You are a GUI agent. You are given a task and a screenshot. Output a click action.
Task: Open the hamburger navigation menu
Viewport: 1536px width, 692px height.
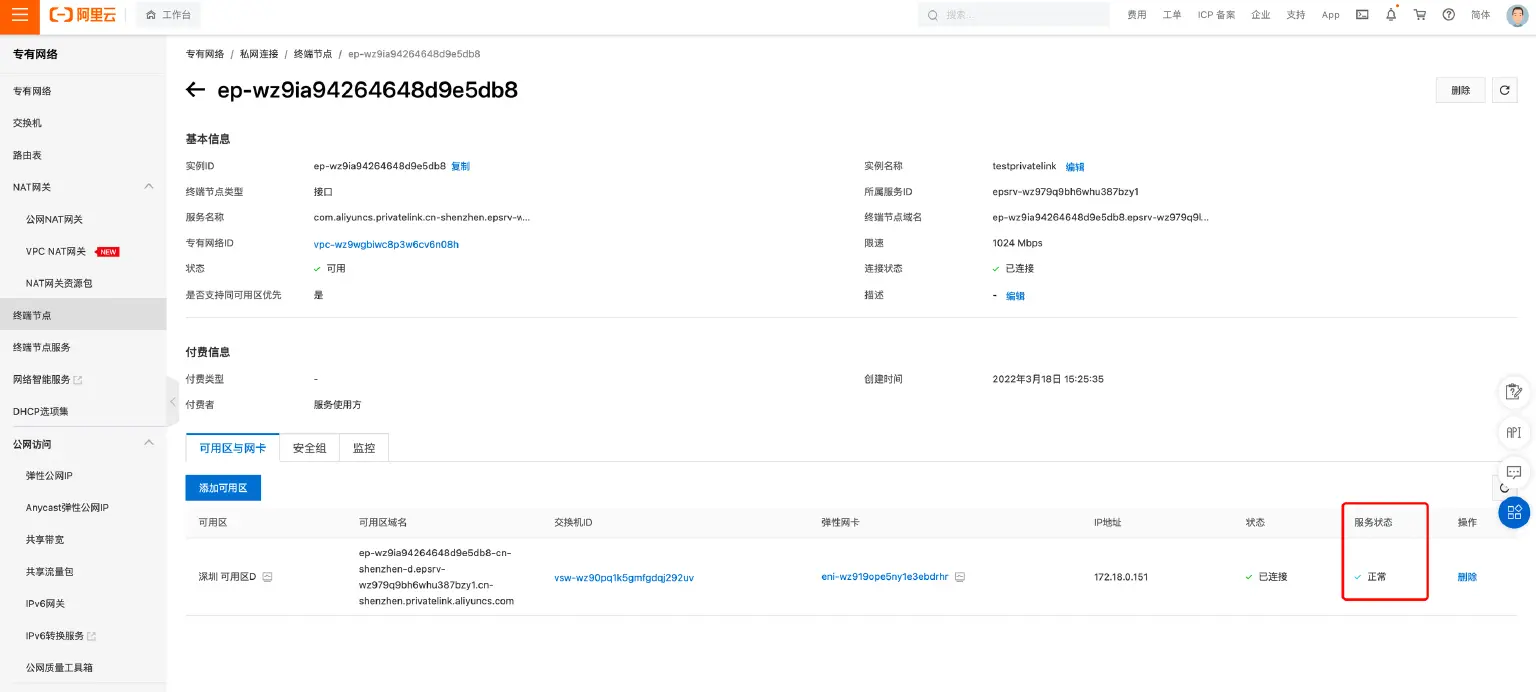tap(20, 15)
